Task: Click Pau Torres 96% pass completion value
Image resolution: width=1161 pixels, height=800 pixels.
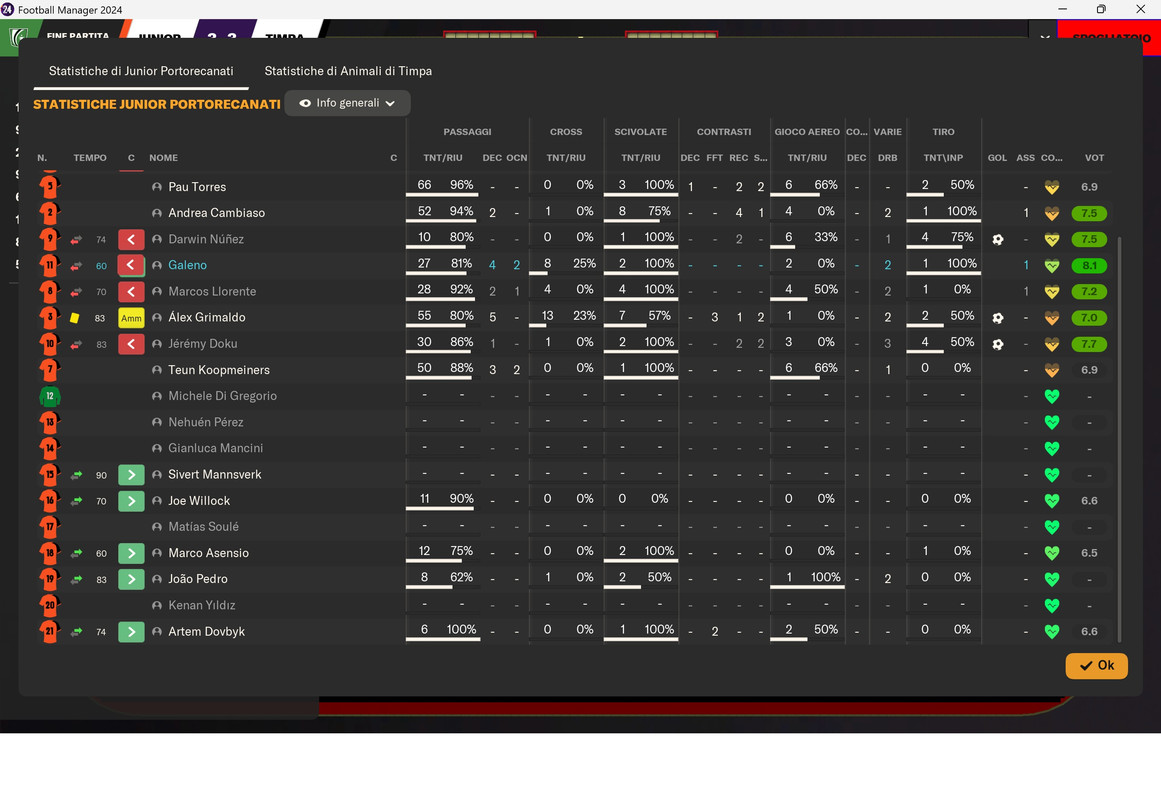Action: pyautogui.click(x=461, y=185)
